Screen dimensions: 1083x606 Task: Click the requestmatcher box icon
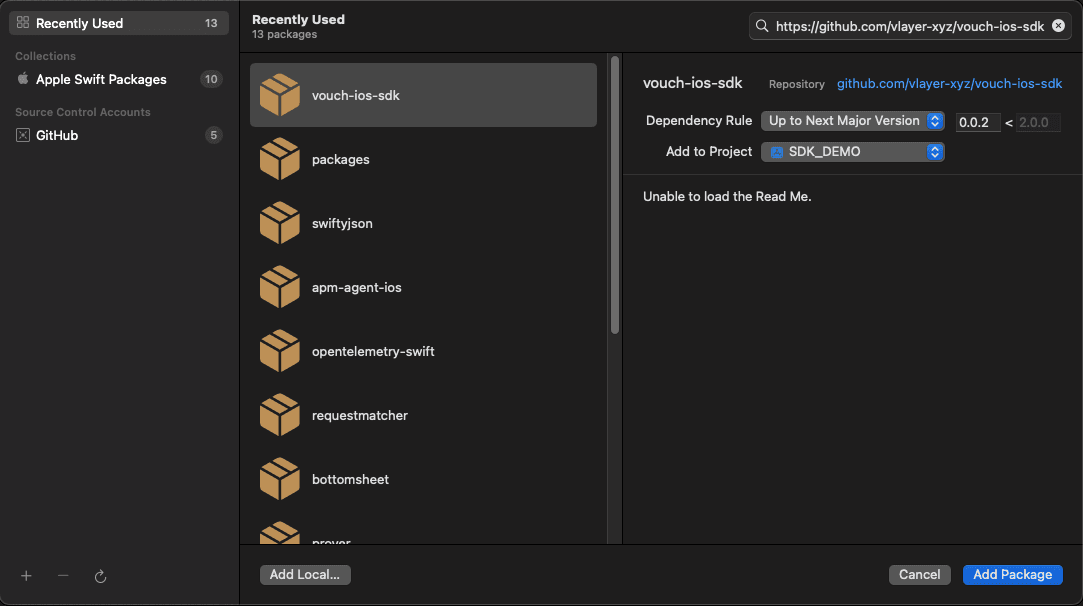click(x=280, y=415)
